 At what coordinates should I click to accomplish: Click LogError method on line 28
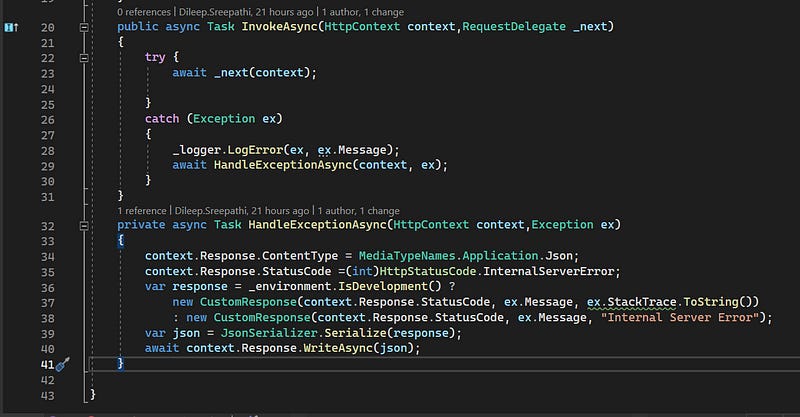click(255, 150)
